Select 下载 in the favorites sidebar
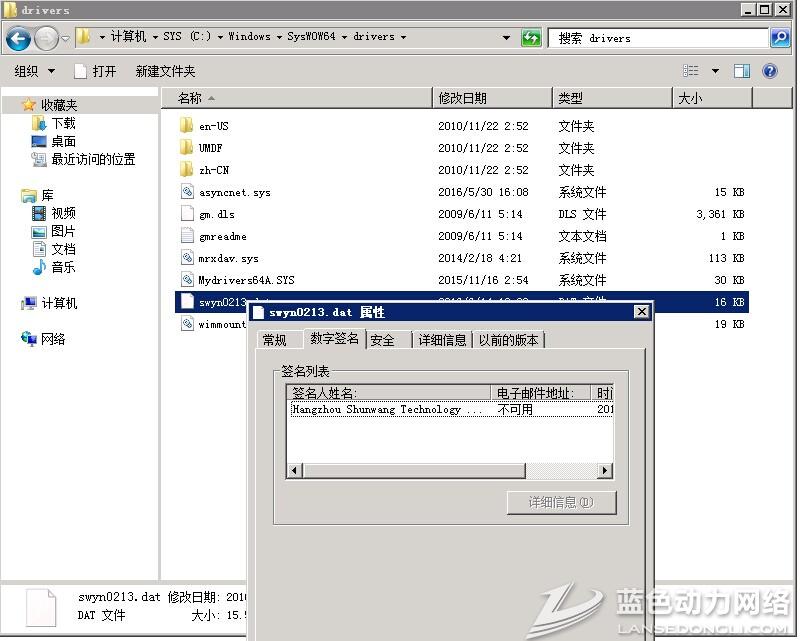 [63, 123]
